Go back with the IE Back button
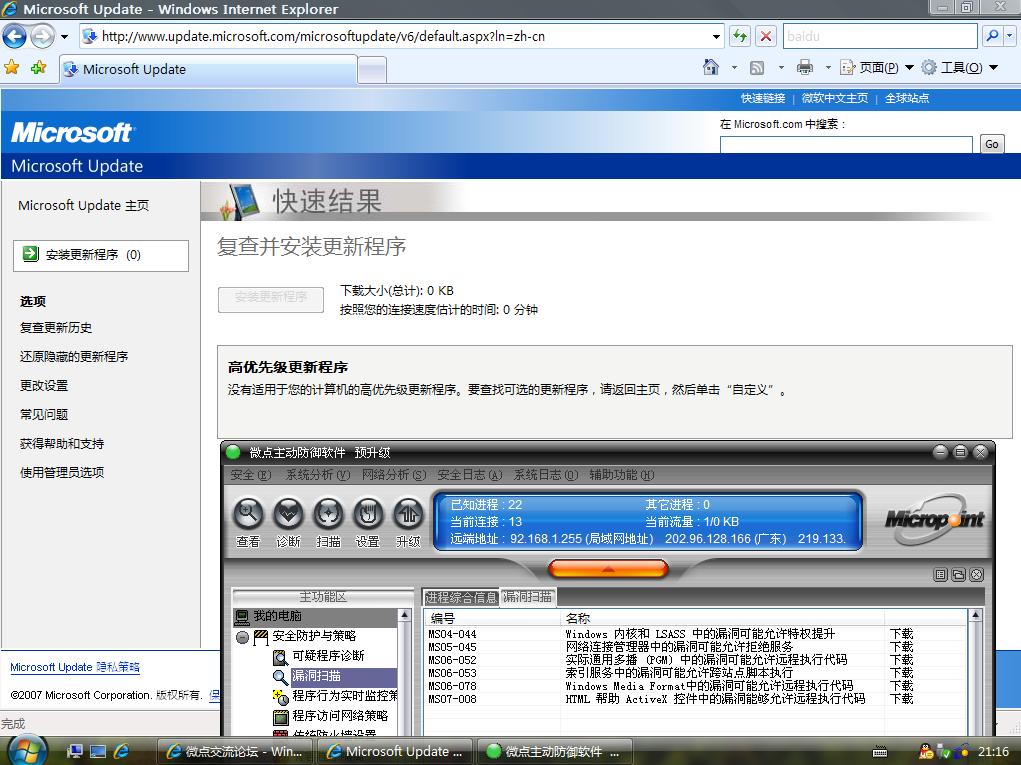Image resolution: width=1021 pixels, height=765 pixels. coord(14,36)
